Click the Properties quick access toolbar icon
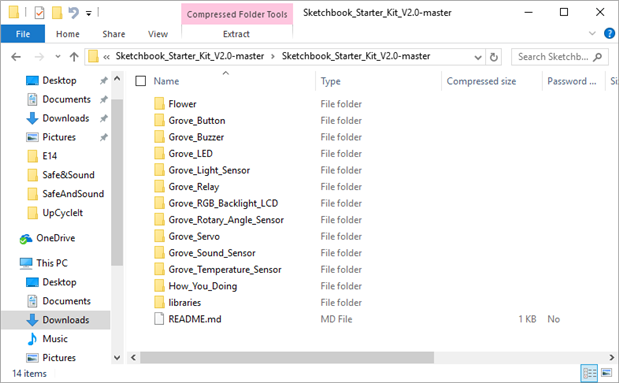Image resolution: width=619 pixels, height=383 pixels. 39,13
